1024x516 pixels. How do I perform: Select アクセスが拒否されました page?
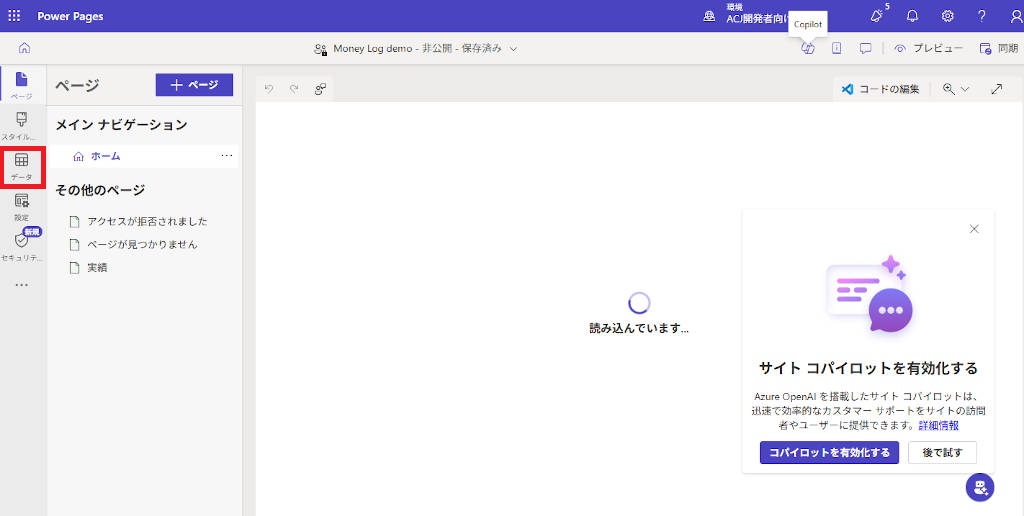tap(148, 221)
